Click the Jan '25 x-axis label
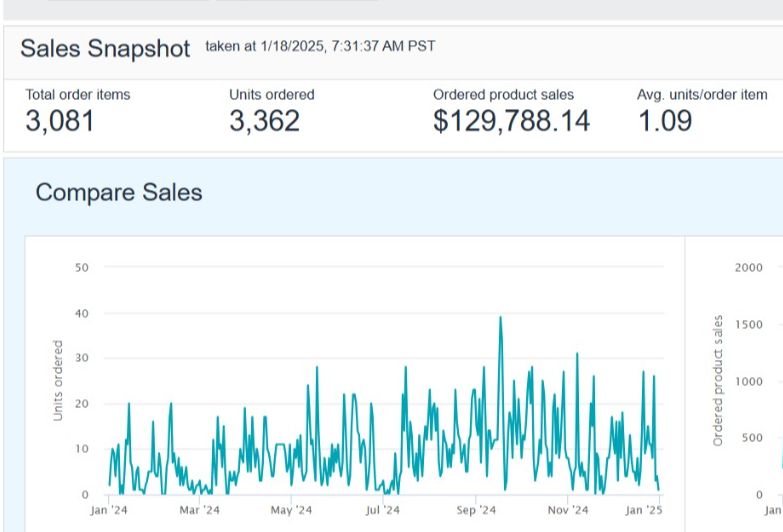 pyautogui.click(x=643, y=510)
